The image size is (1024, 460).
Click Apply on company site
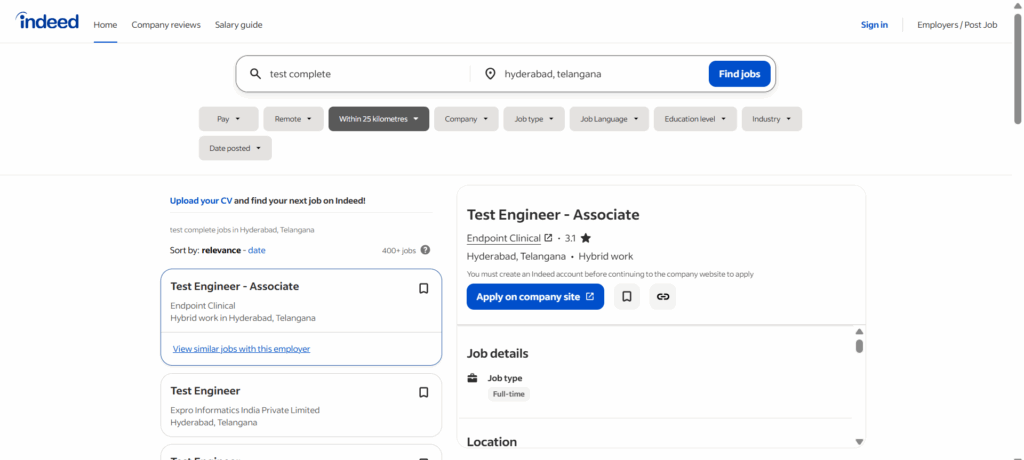coord(535,297)
